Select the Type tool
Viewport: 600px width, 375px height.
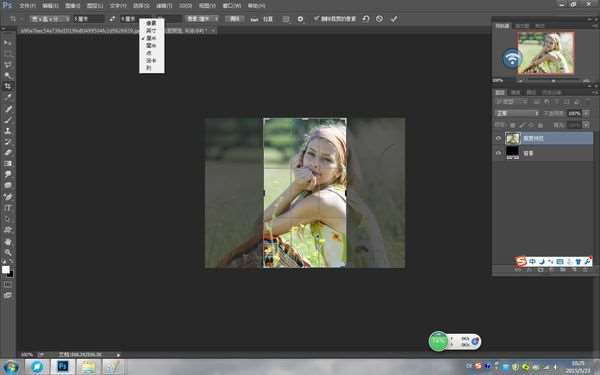click(x=8, y=208)
